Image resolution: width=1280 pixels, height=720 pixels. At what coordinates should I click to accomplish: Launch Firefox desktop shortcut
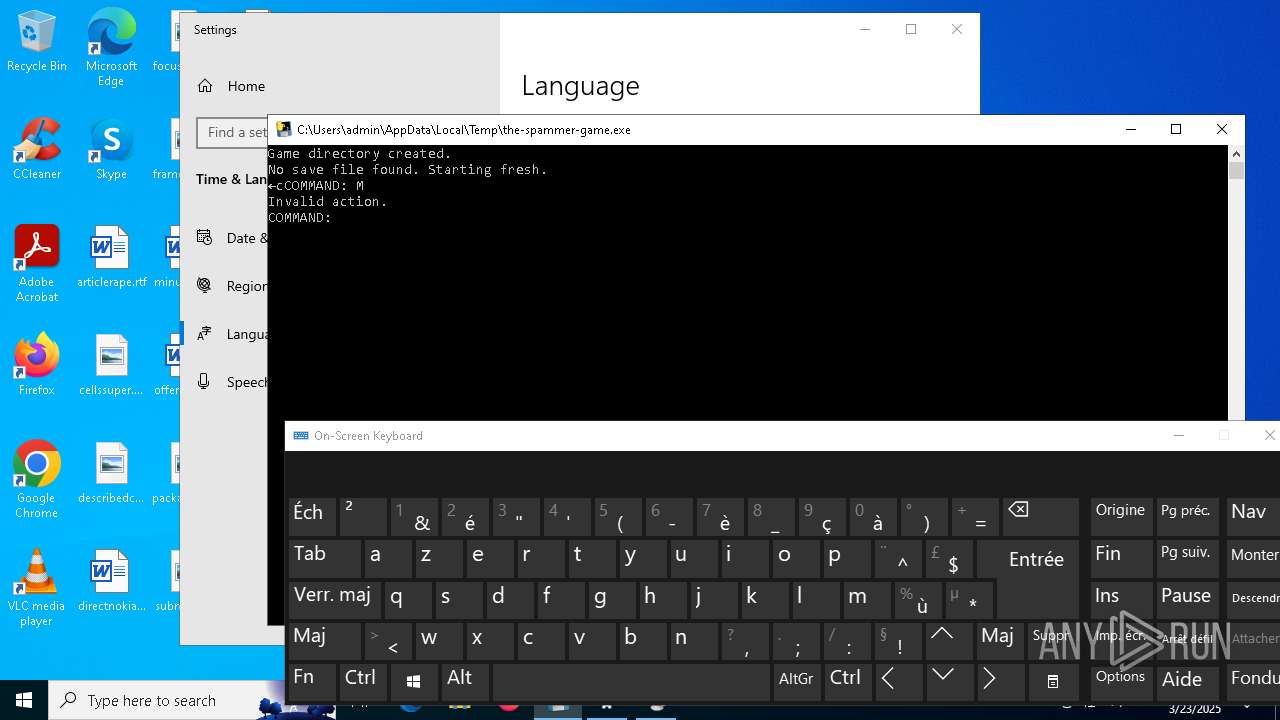(x=37, y=365)
